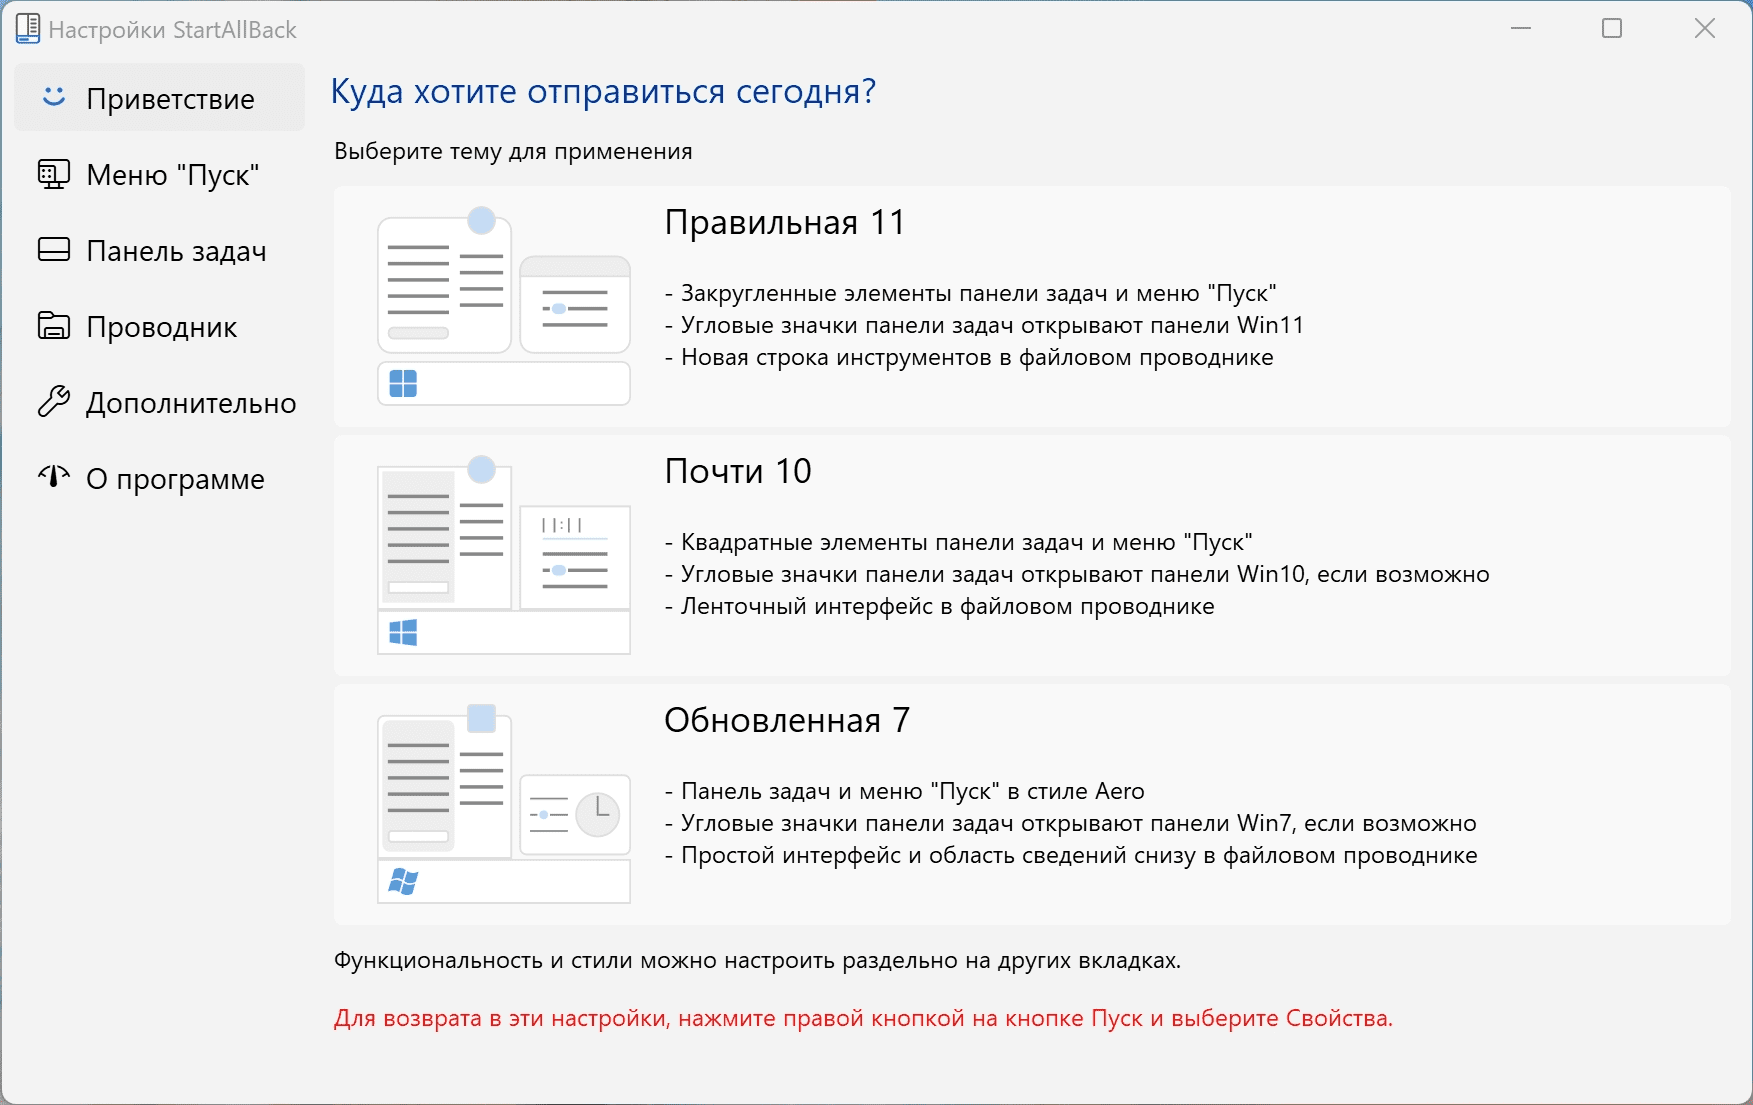Apply the Правильная 11 theme
The width and height of the screenshot is (1753, 1105).
pyautogui.click(x=1032, y=306)
